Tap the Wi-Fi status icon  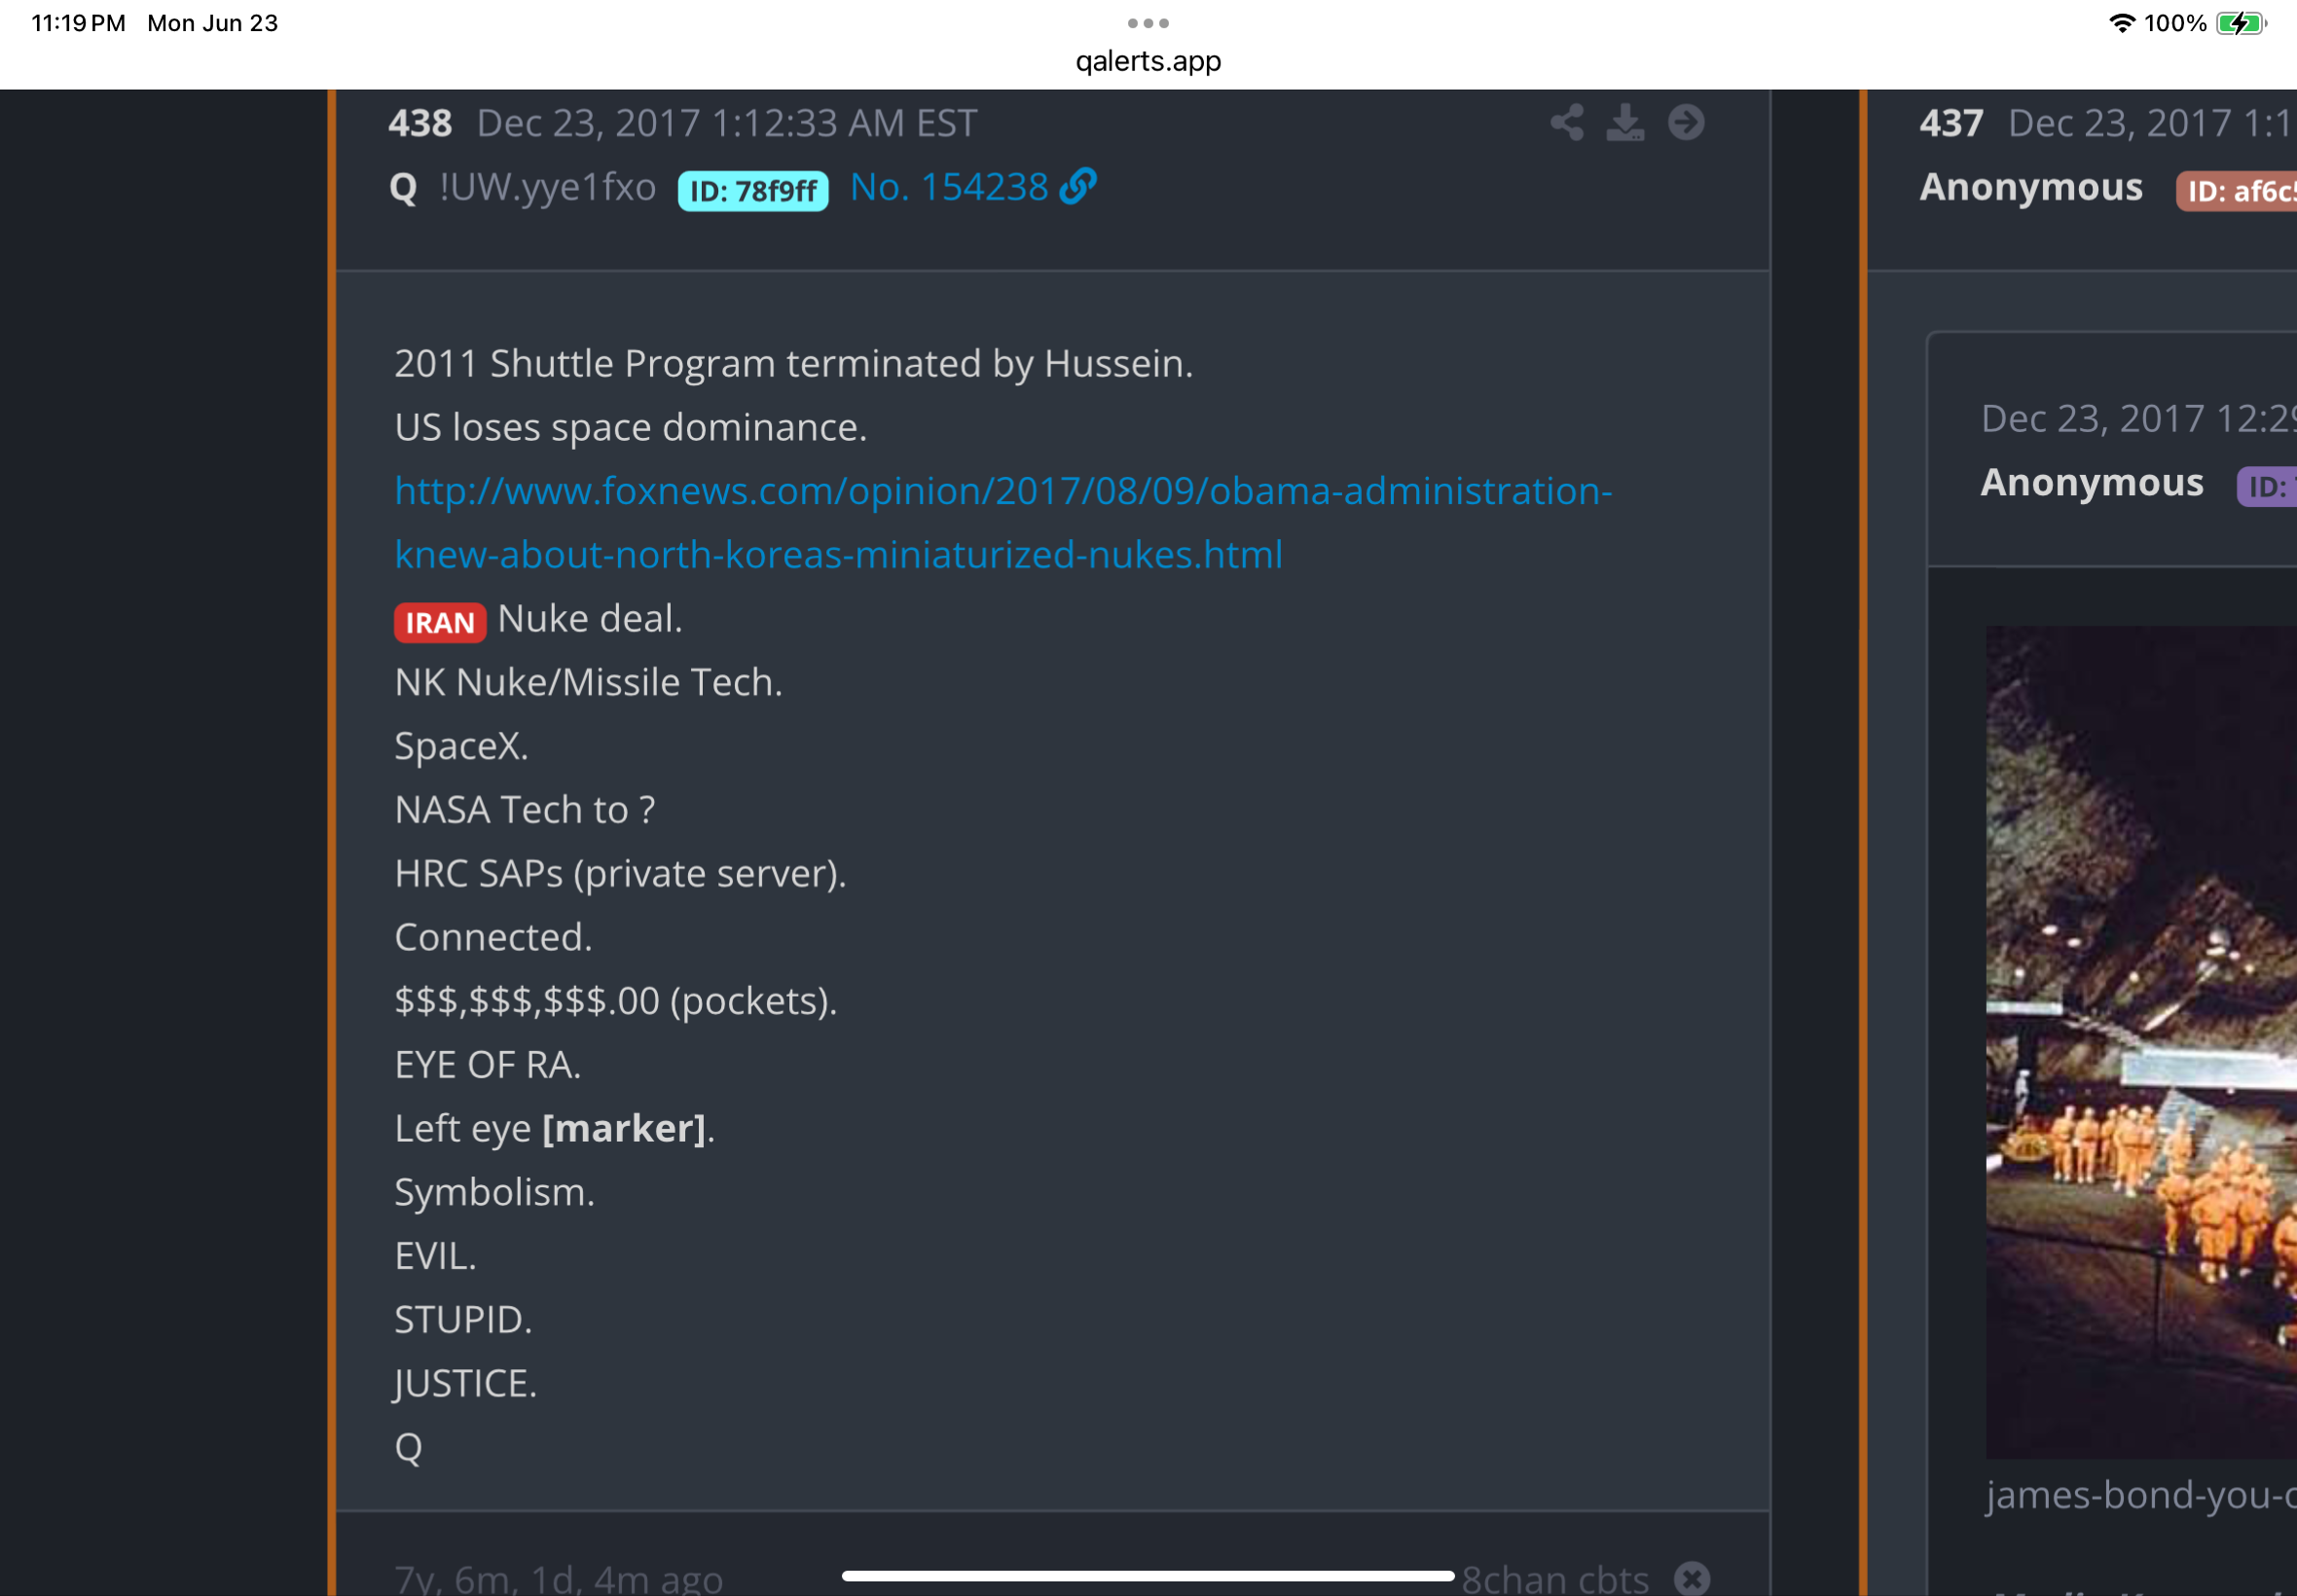coord(2122,23)
